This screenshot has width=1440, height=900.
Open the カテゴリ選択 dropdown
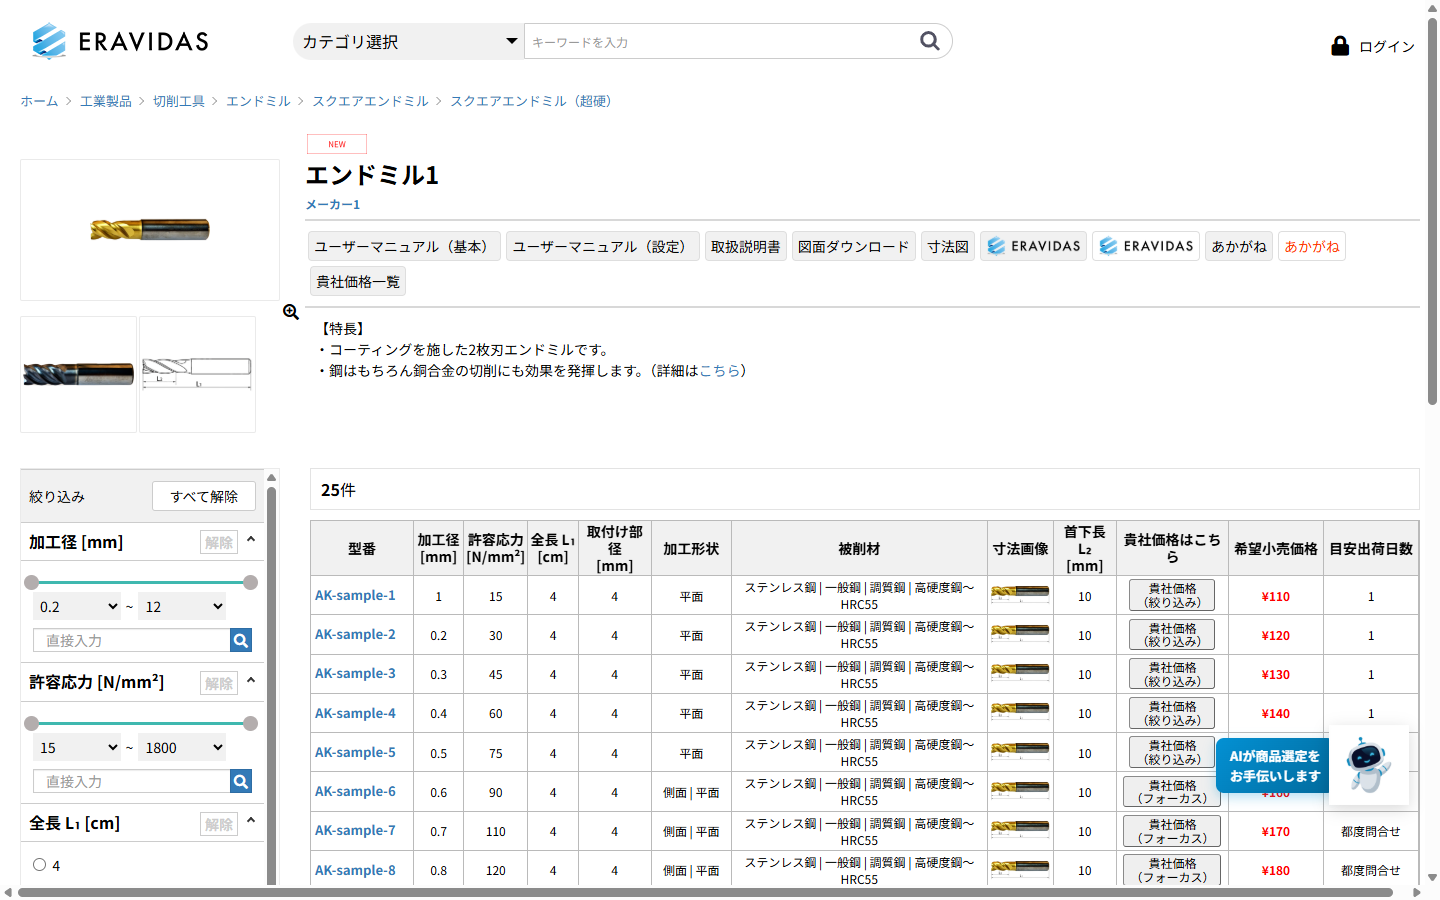point(408,41)
